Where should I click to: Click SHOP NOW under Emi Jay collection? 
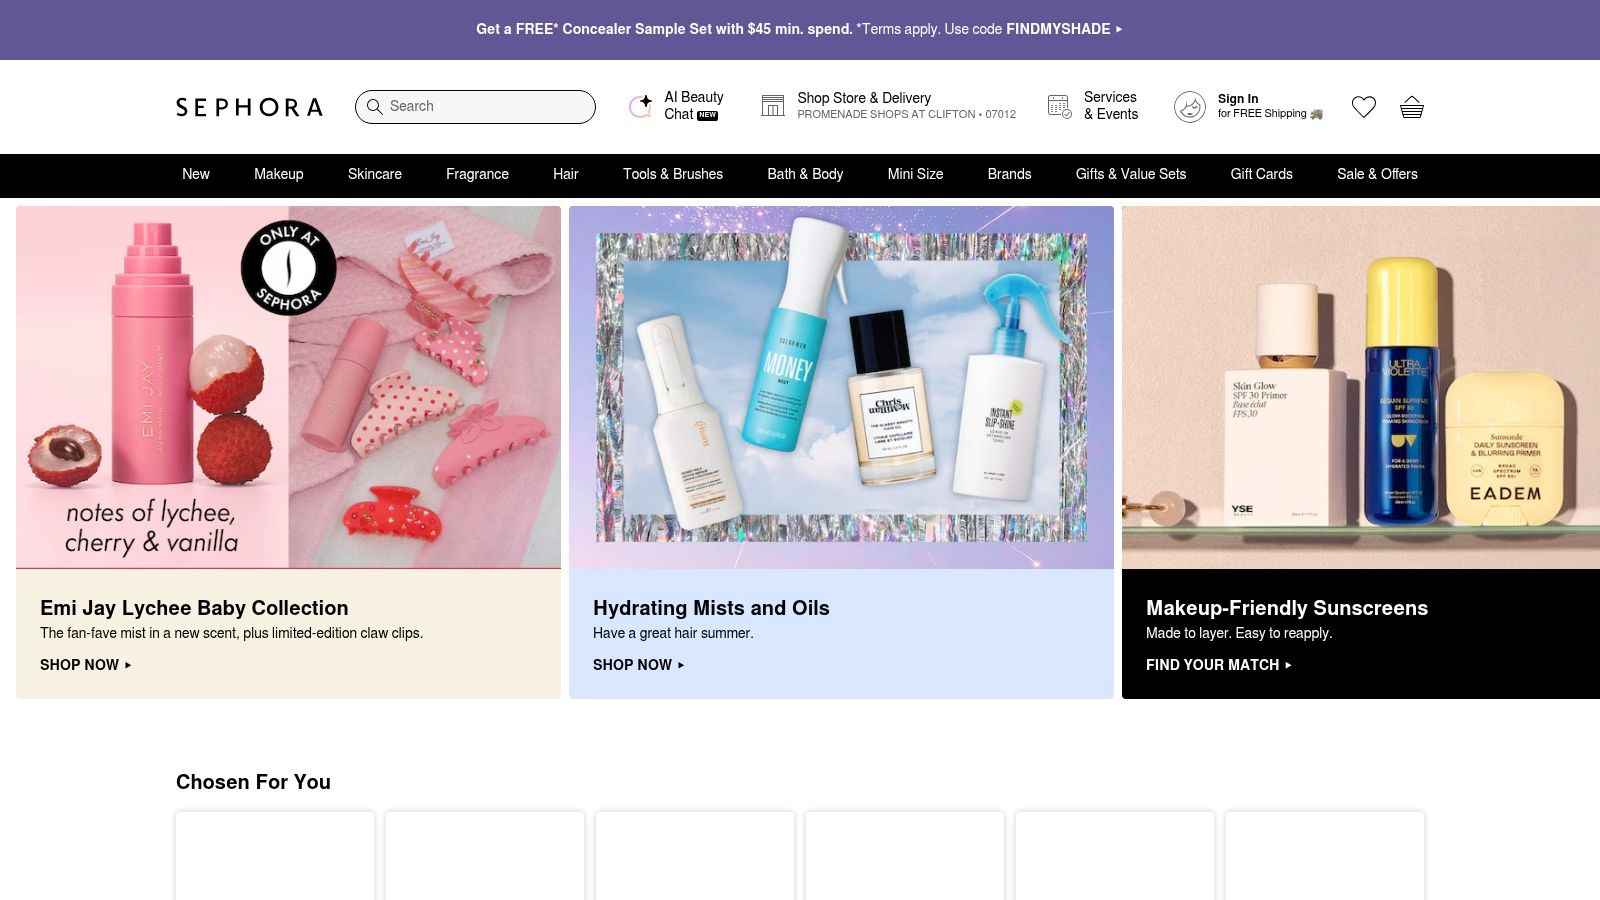[86, 665]
